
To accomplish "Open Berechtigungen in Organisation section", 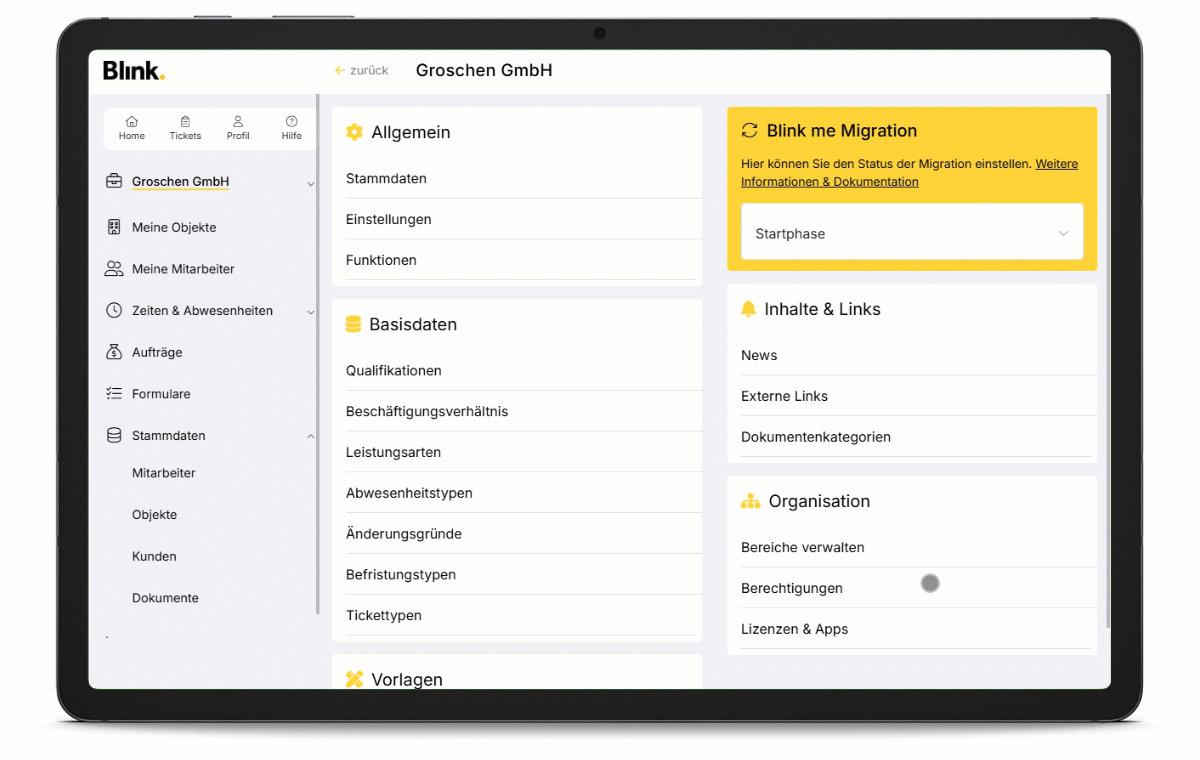I will [x=792, y=588].
